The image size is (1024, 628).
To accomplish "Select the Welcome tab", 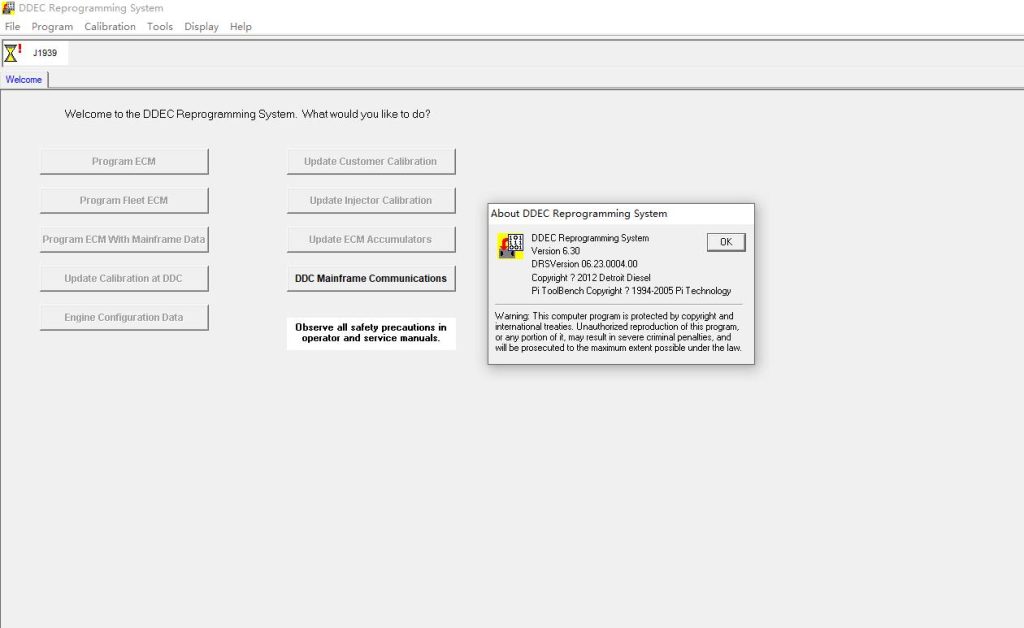I will (24, 80).
